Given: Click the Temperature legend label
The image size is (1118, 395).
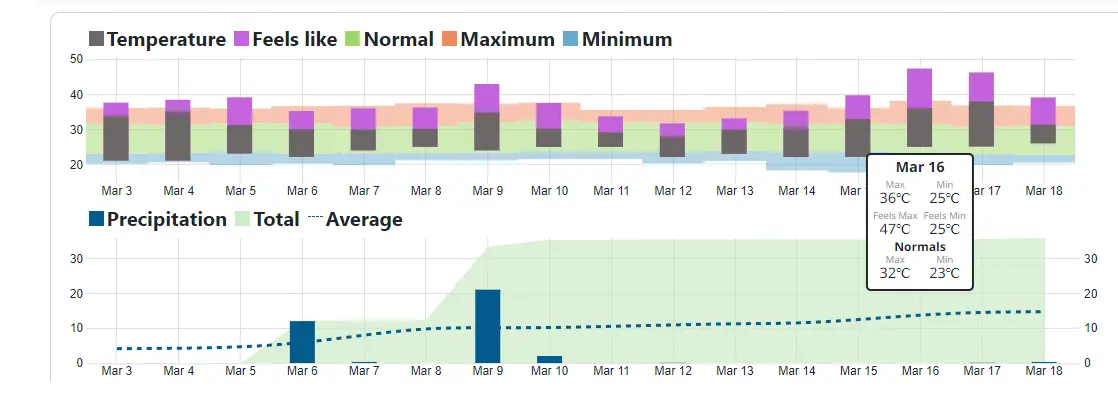Looking at the screenshot, I should tap(166, 39).
